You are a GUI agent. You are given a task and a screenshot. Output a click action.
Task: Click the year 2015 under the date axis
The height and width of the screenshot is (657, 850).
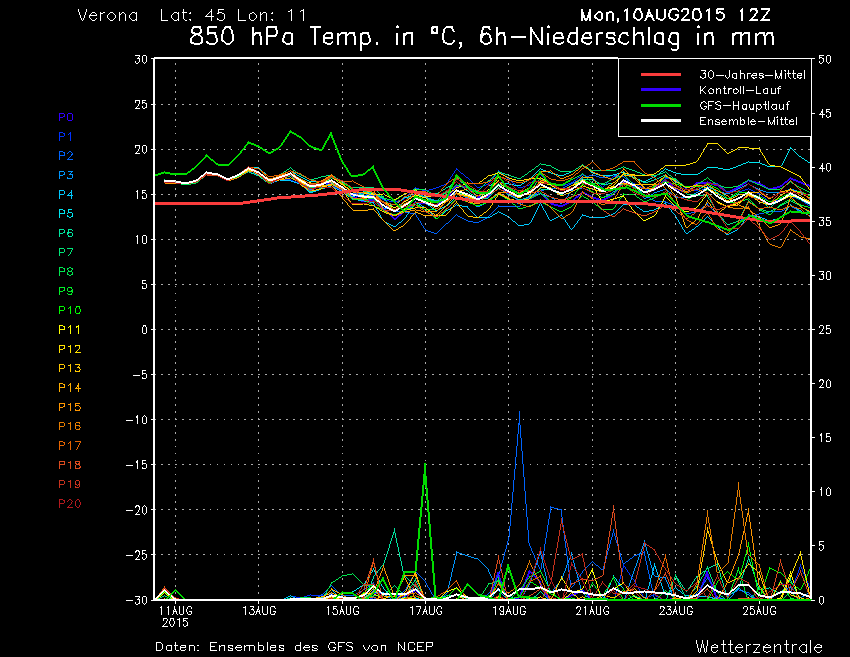click(175, 623)
